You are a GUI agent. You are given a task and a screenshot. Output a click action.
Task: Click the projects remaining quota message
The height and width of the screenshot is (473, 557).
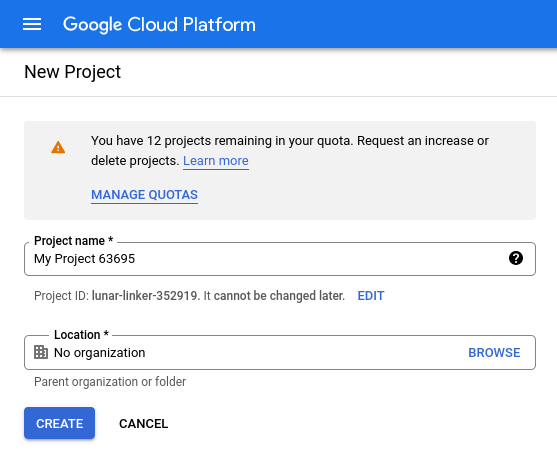point(290,151)
